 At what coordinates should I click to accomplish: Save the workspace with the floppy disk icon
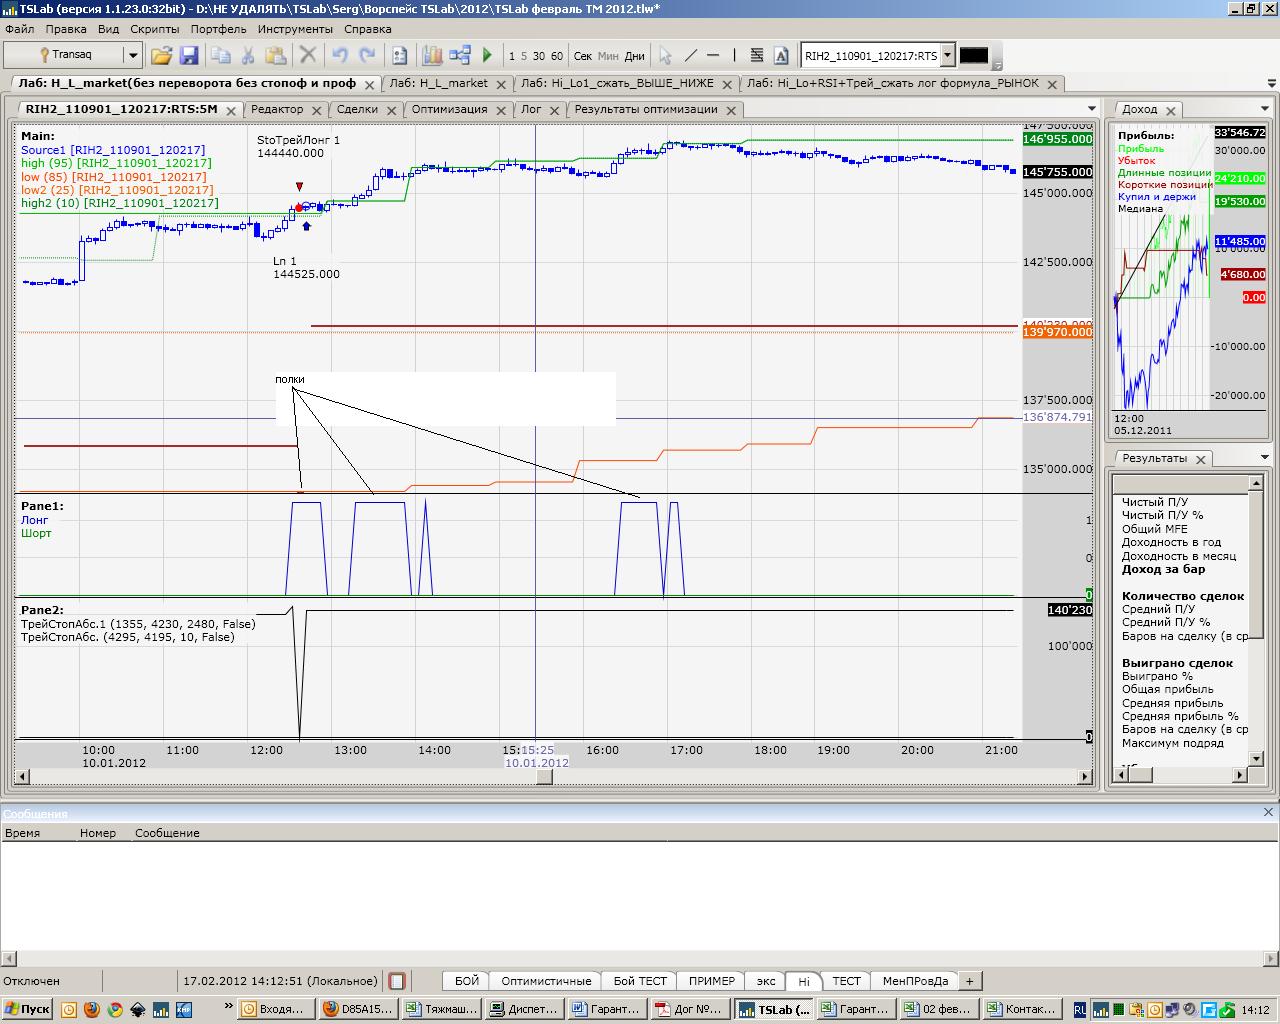(x=187, y=56)
